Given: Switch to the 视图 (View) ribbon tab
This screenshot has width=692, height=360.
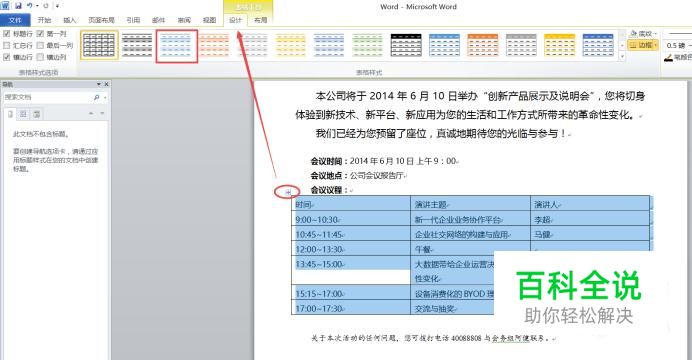Looking at the screenshot, I should coord(210,20).
